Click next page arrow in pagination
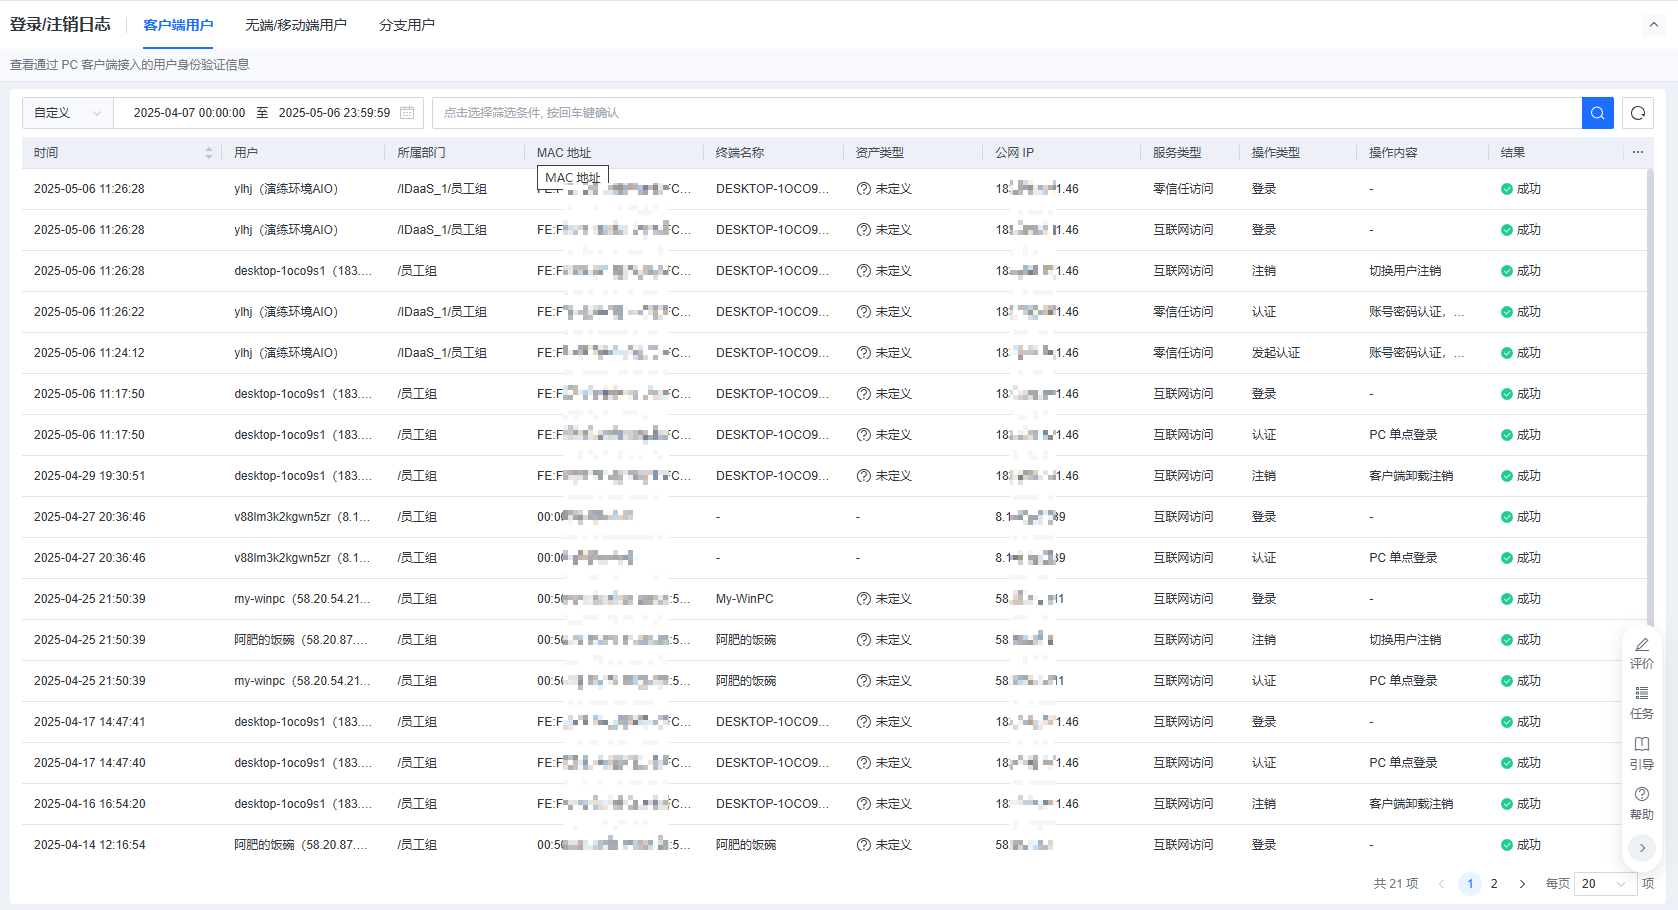1678x910 pixels. point(1522,884)
